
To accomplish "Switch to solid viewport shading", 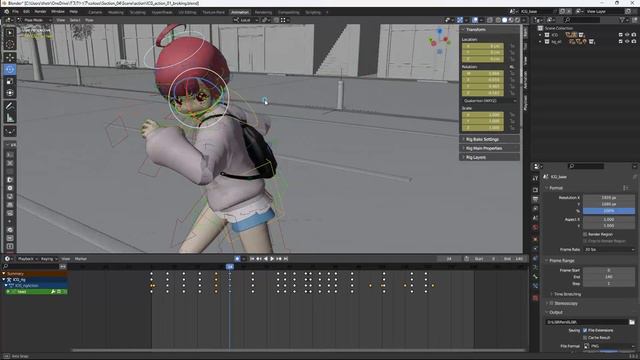I will pos(504,20).
